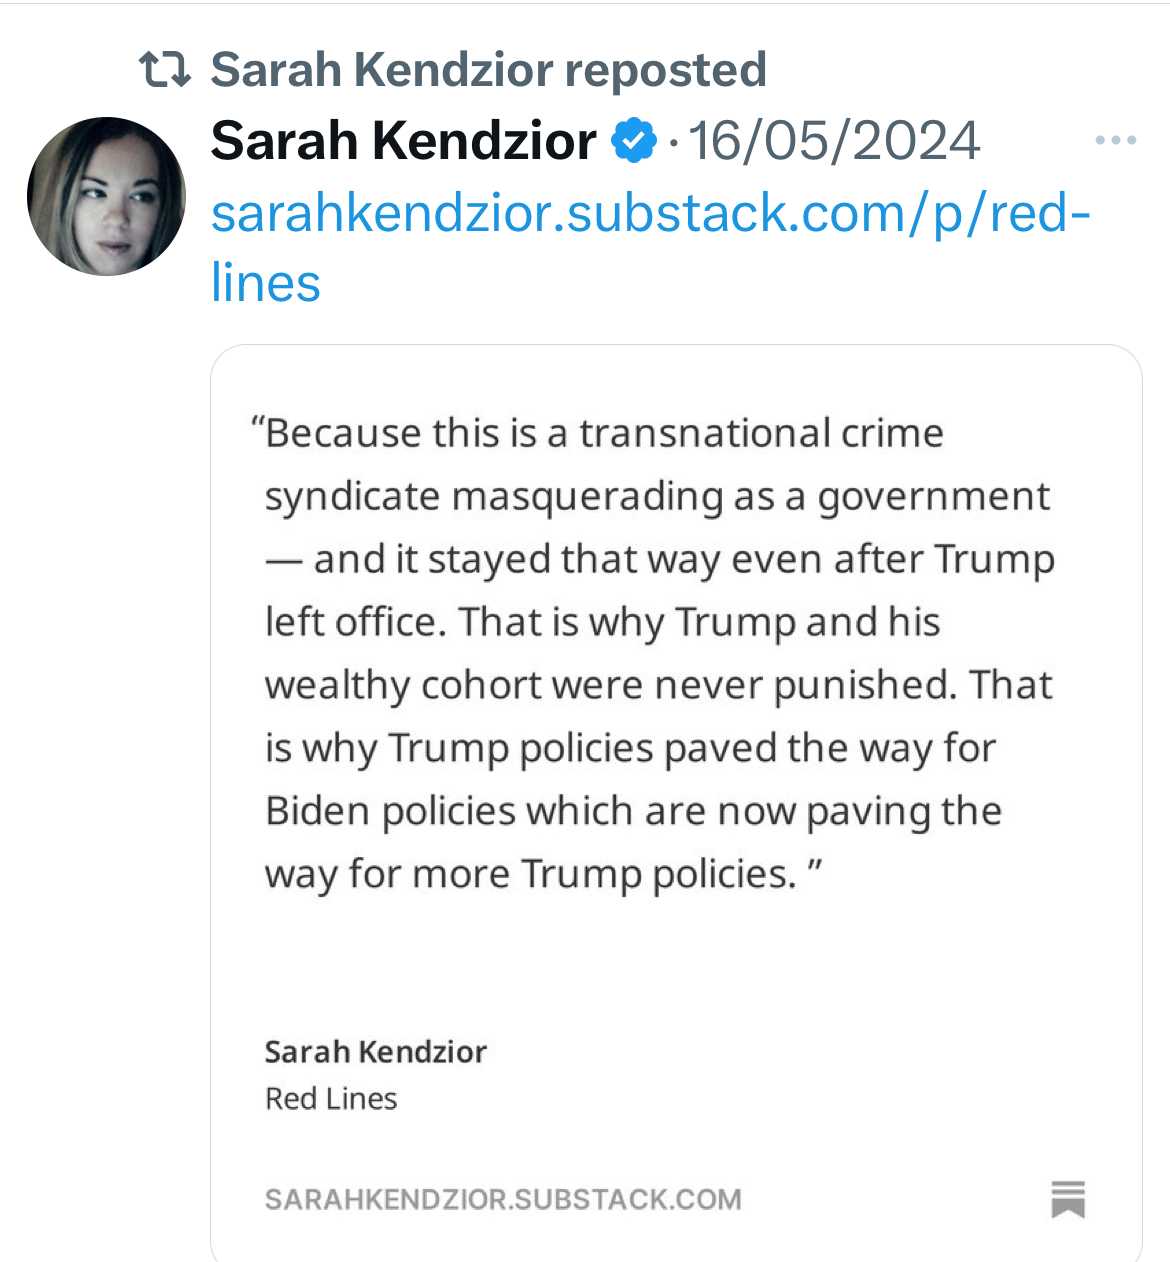Click the Substack logo icon in card

tap(1068, 1199)
